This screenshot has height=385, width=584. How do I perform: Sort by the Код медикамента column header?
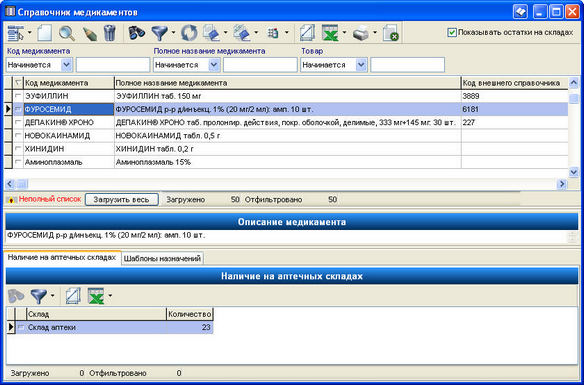(x=69, y=83)
